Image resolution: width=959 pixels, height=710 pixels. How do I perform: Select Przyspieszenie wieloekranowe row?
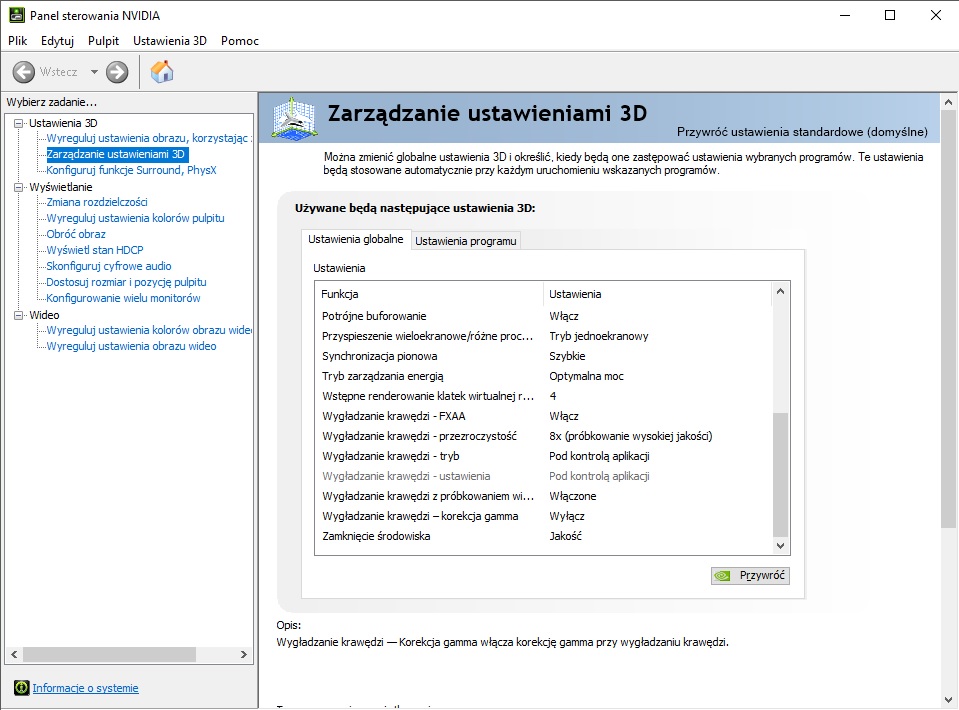(x=544, y=336)
